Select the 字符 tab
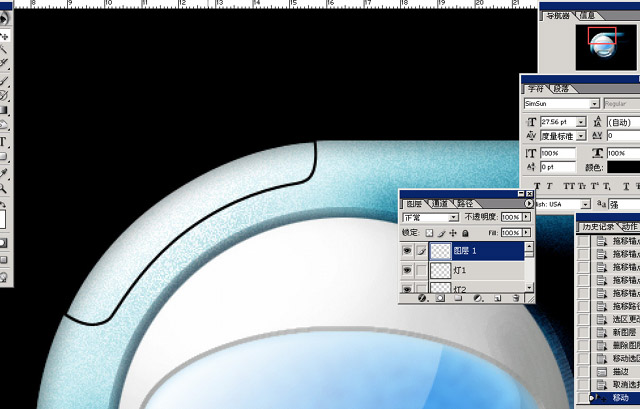 point(536,89)
